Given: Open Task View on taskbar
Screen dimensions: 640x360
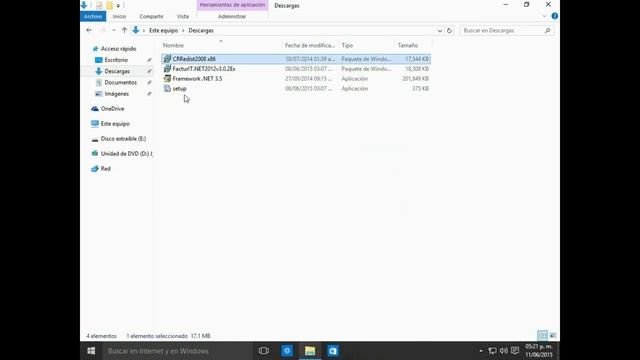Looking at the screenshot, I should (264, 351).
